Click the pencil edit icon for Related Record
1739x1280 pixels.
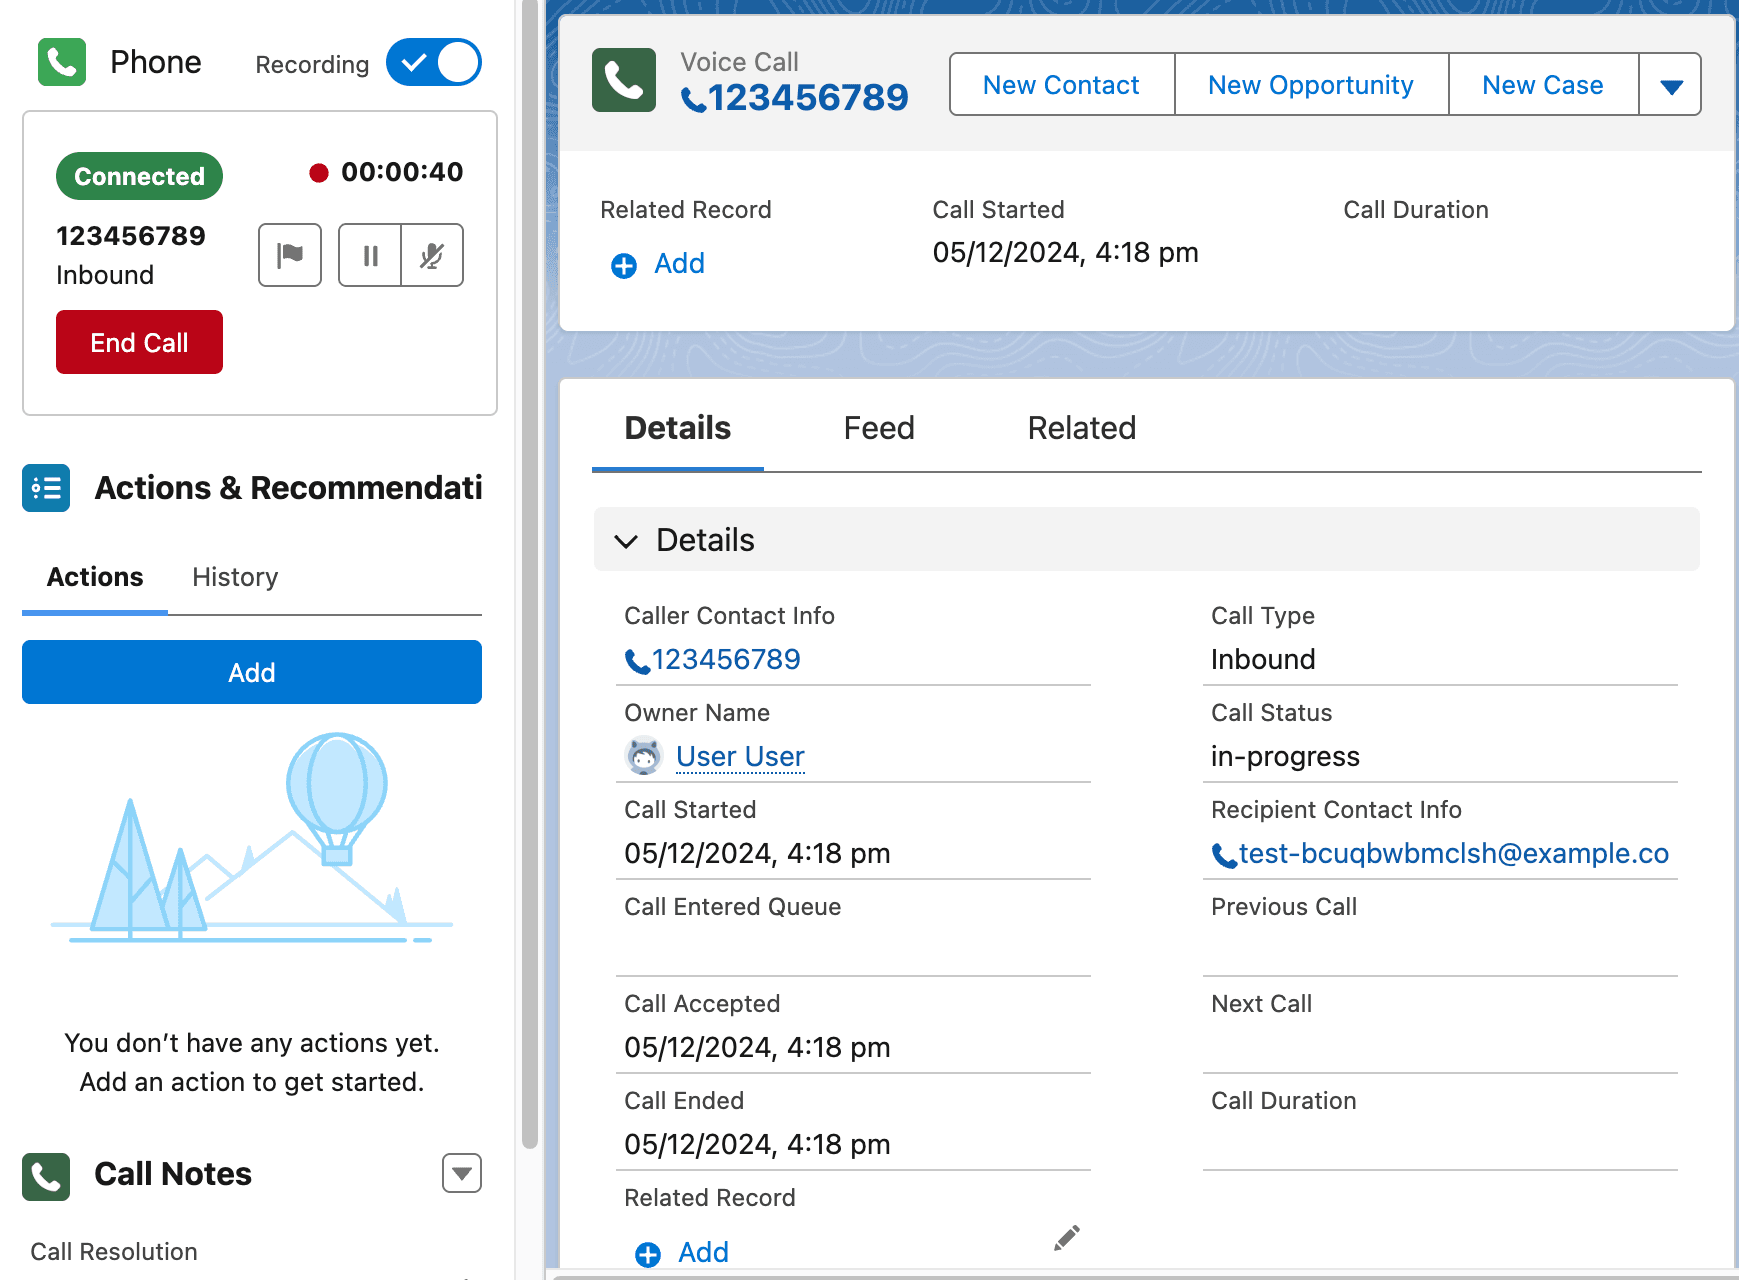pyautogui.click(x=1066, y=1238)
